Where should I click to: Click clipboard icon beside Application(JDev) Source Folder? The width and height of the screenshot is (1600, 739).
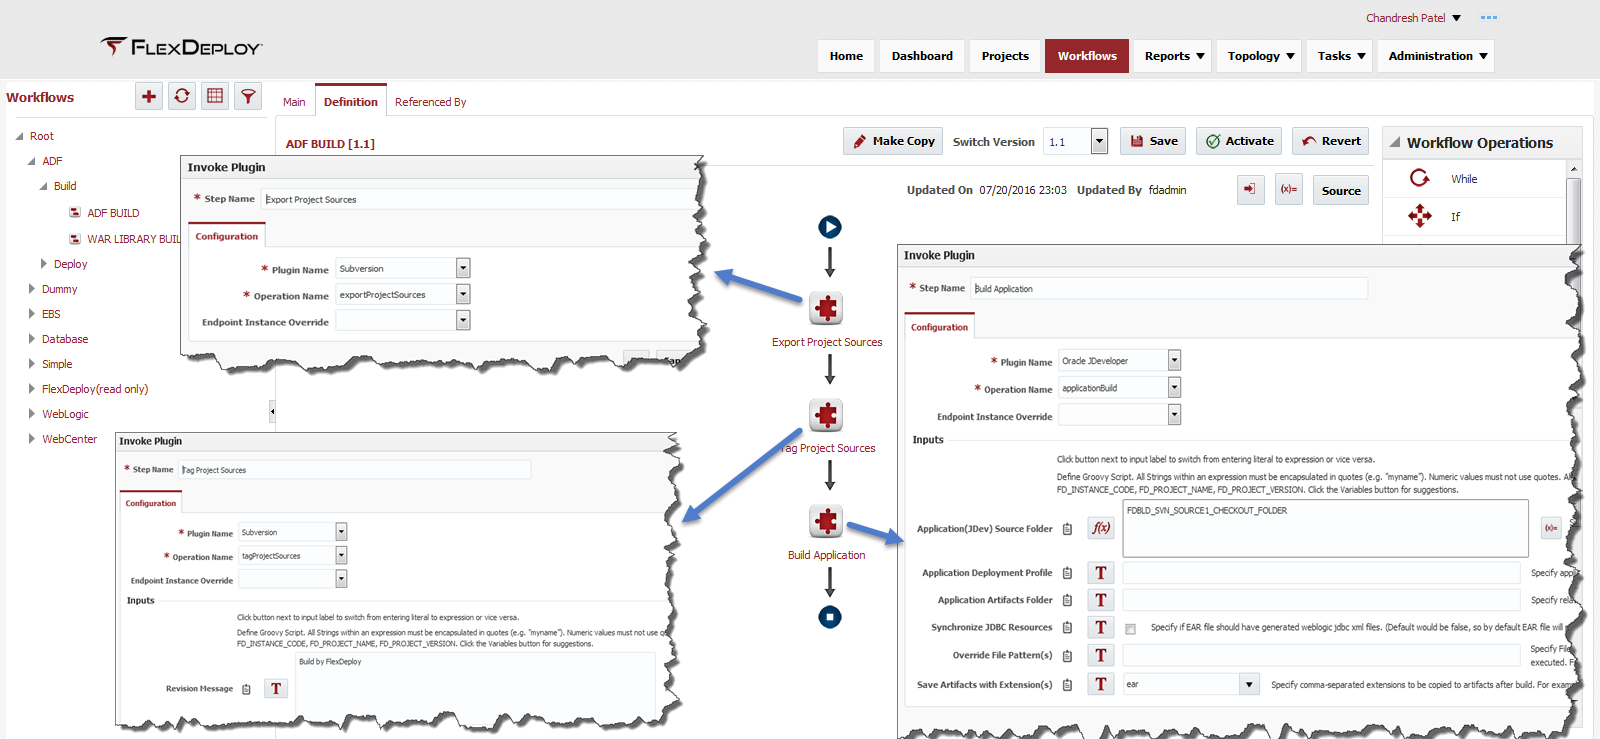[1067, 529]
